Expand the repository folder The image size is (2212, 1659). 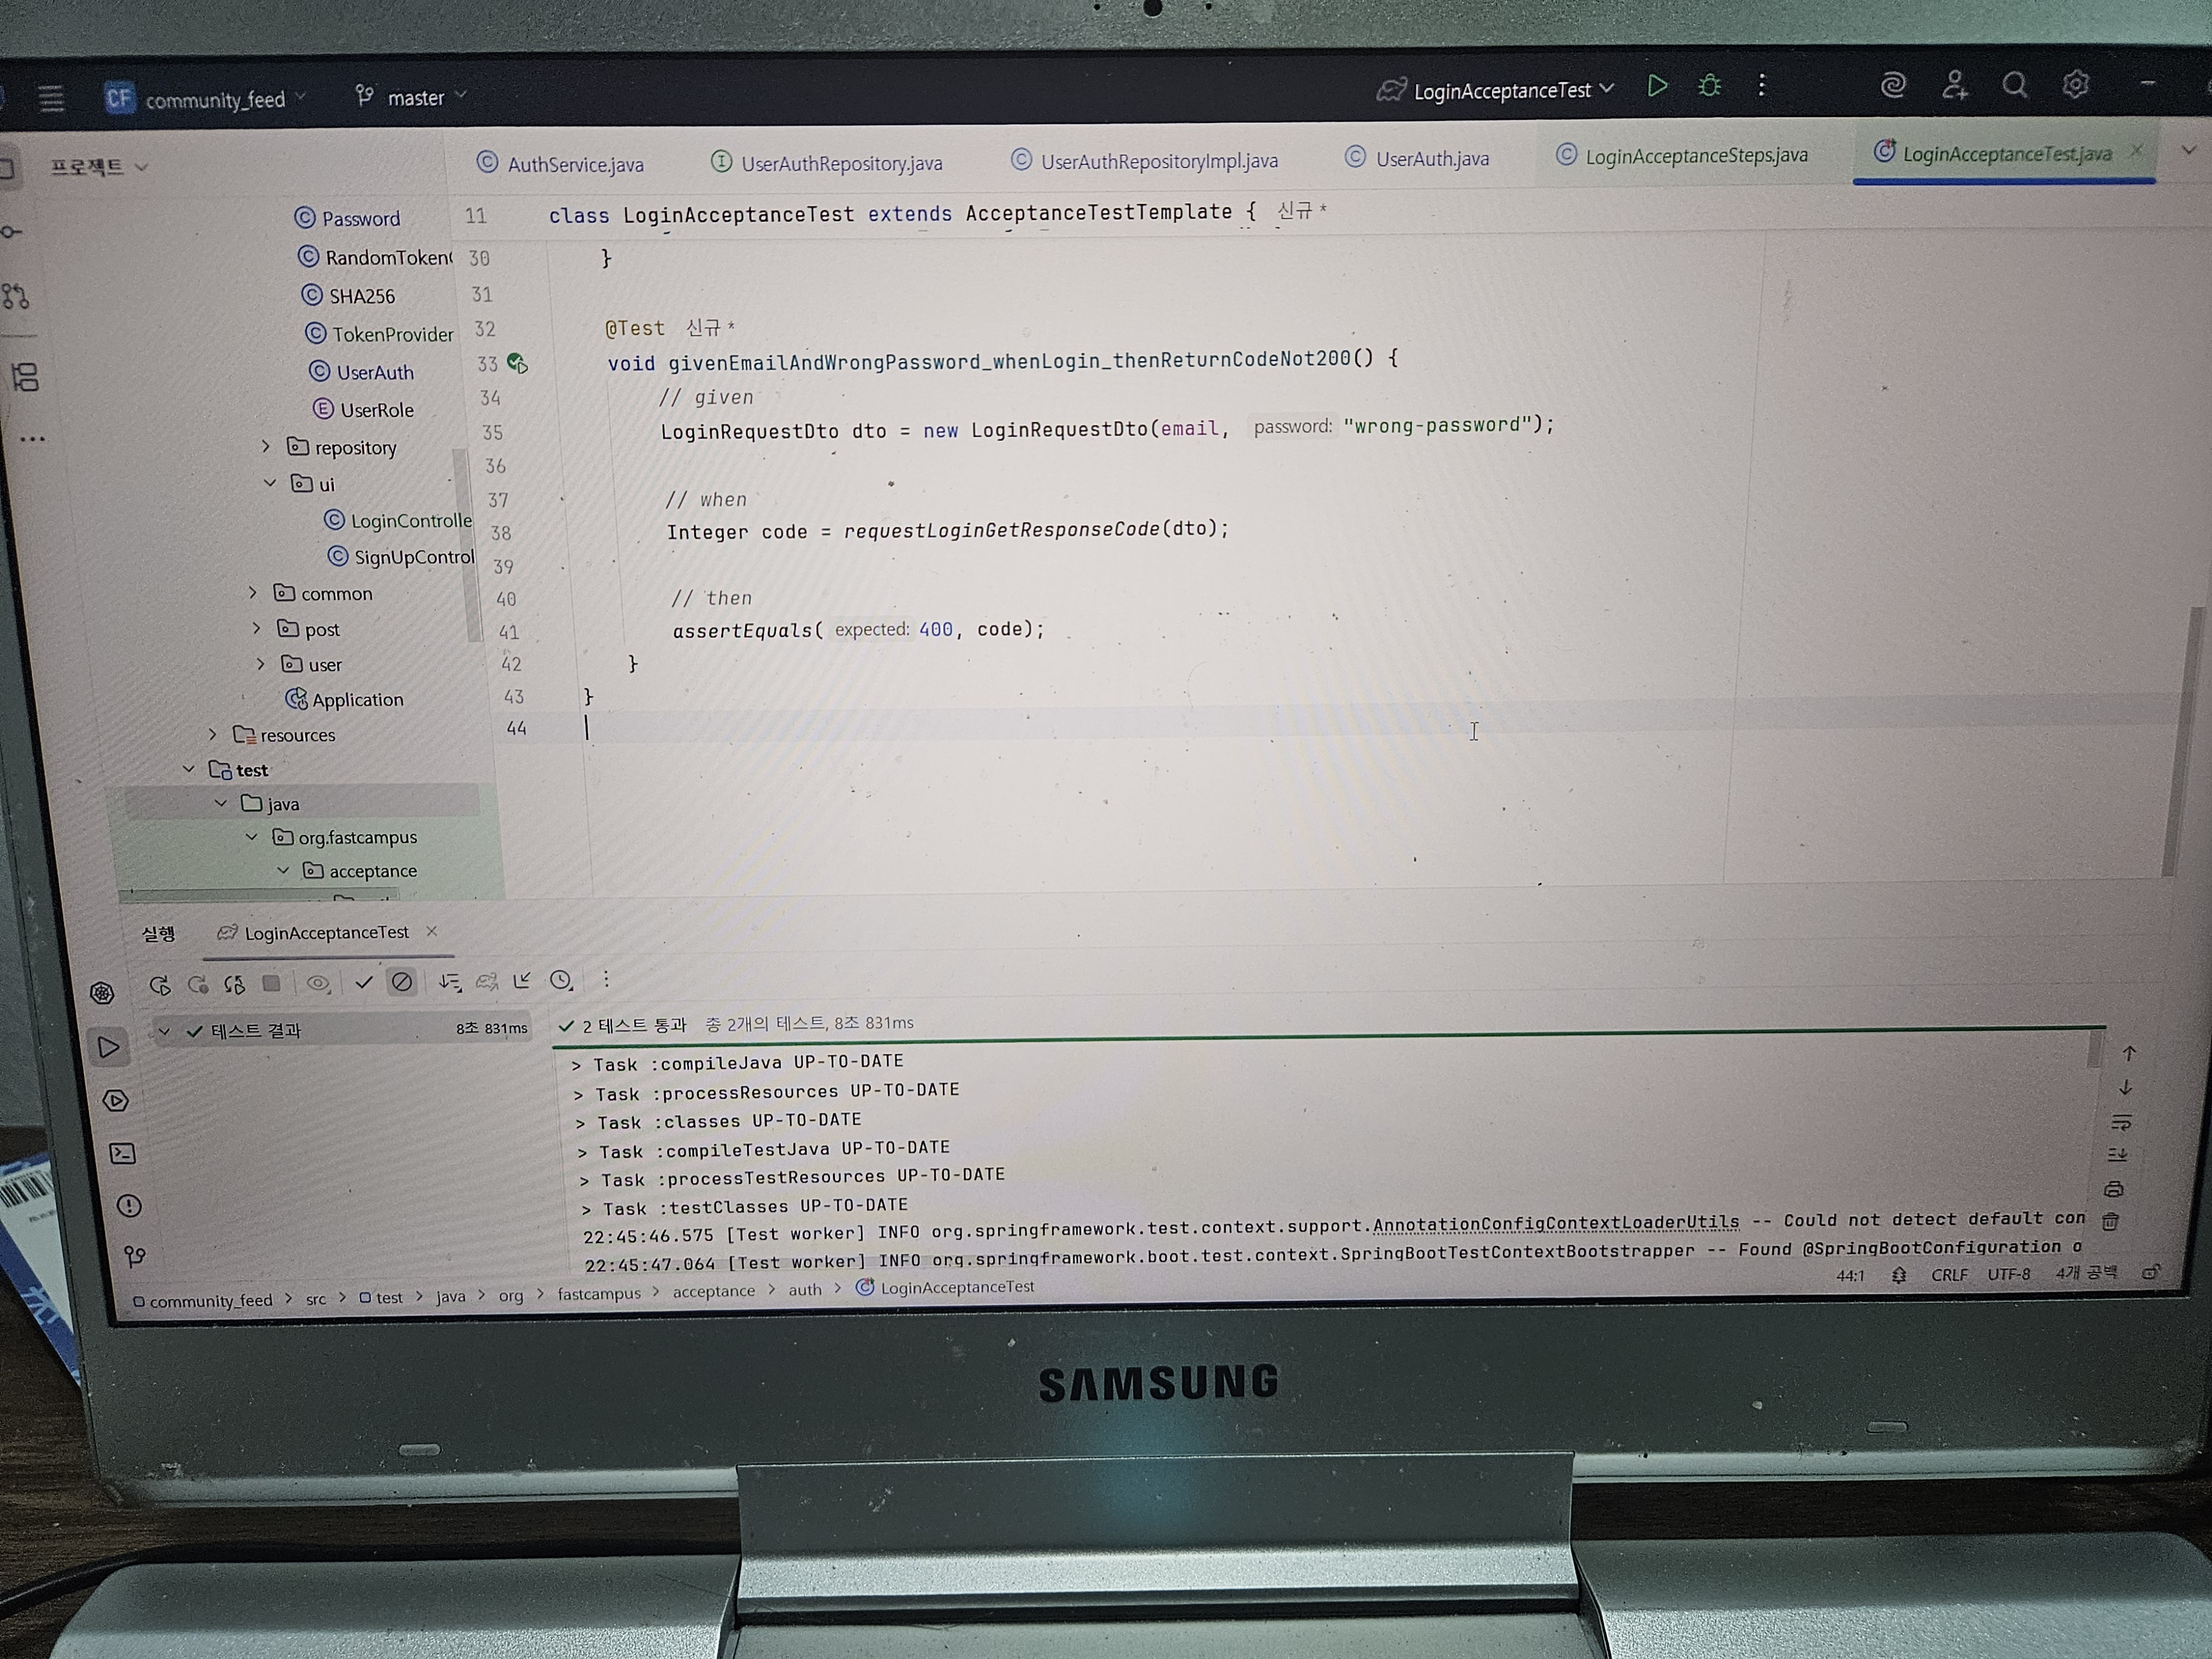[266, 446]
